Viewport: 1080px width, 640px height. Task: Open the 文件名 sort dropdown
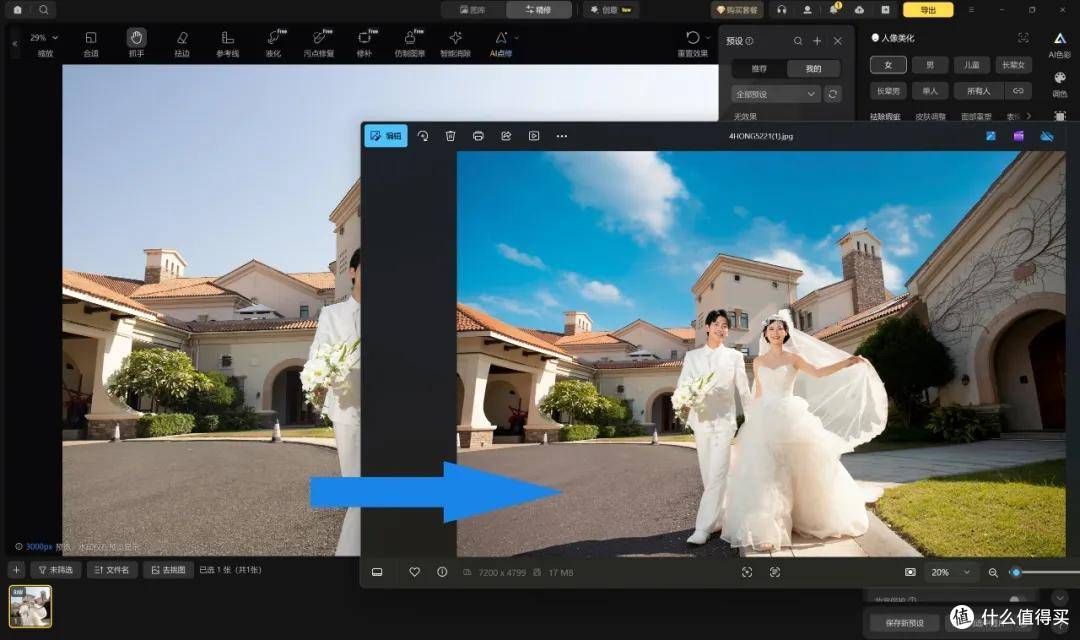(x=112, y=570)
